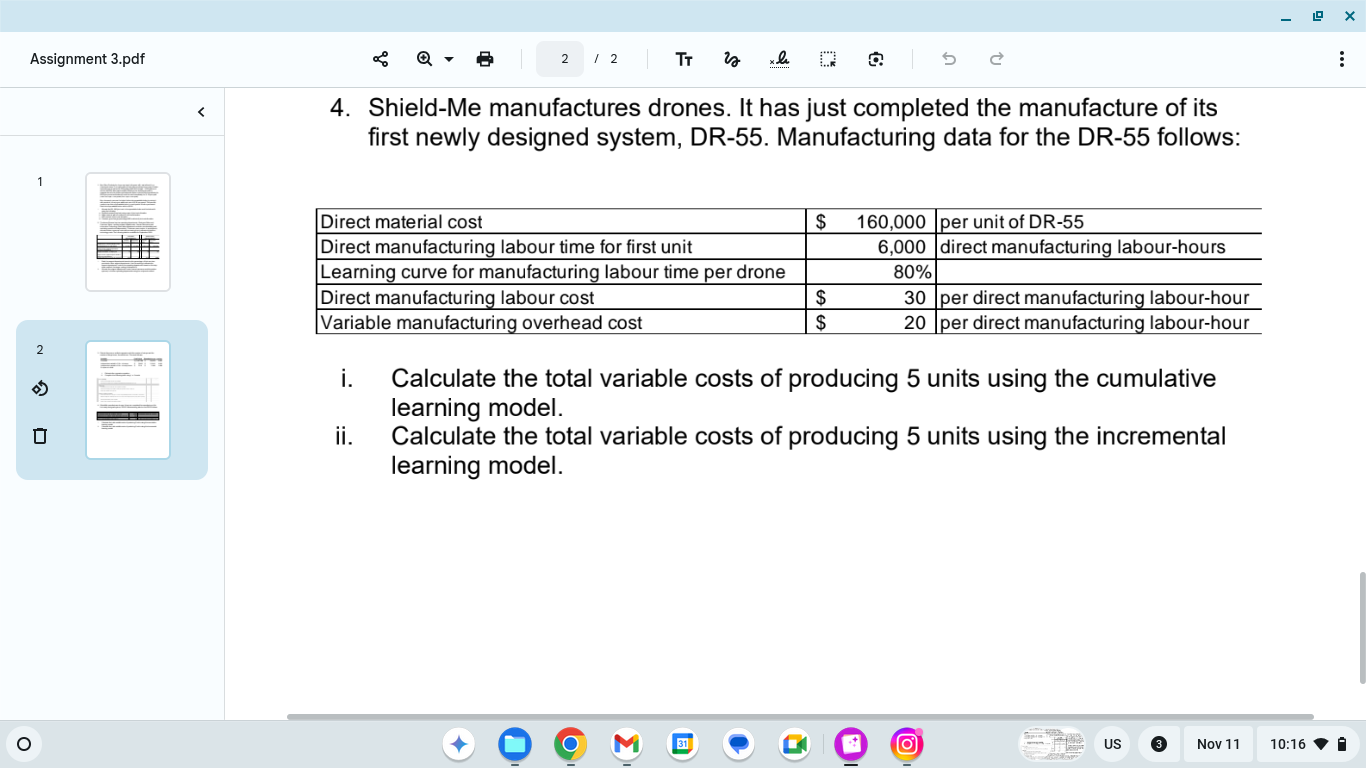Select the page 1 thumbnail

pos(128,232)
